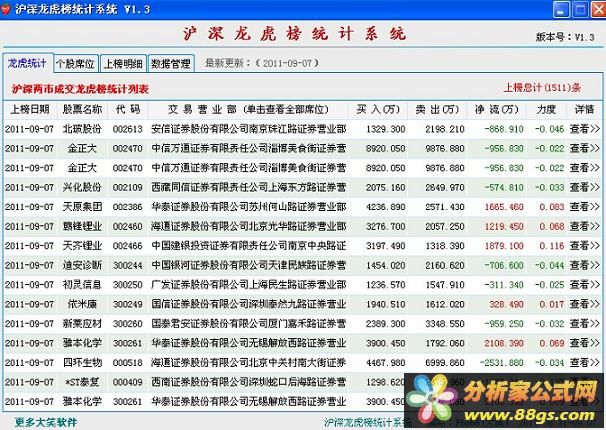Screen dimensions: 606x430
Task: Select the stock name 新莱应材
Action: coord(82,324)
